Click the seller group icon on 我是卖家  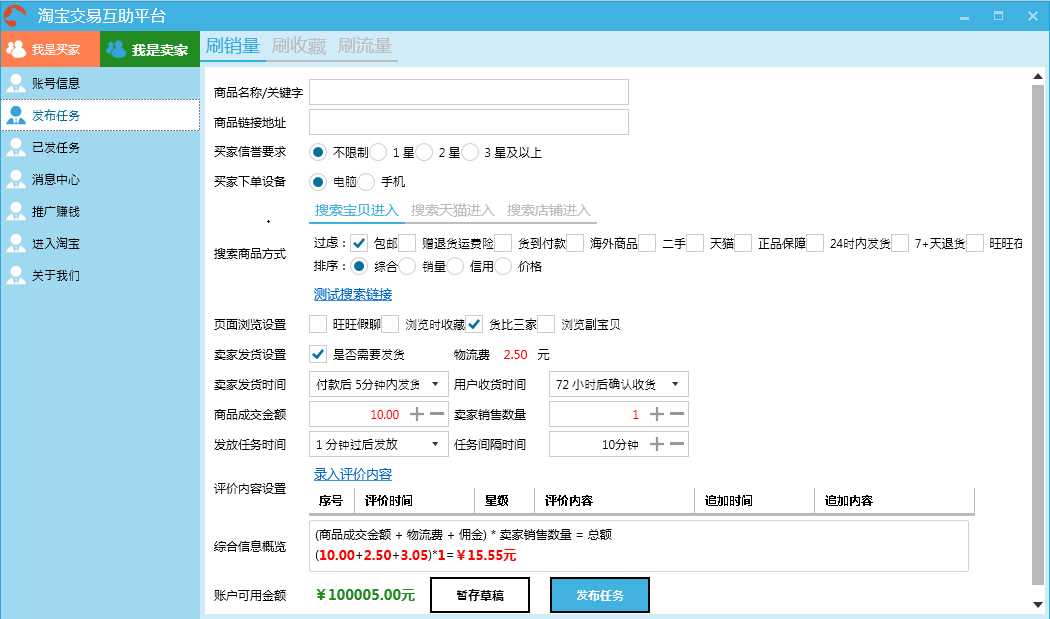pos(116,49)
